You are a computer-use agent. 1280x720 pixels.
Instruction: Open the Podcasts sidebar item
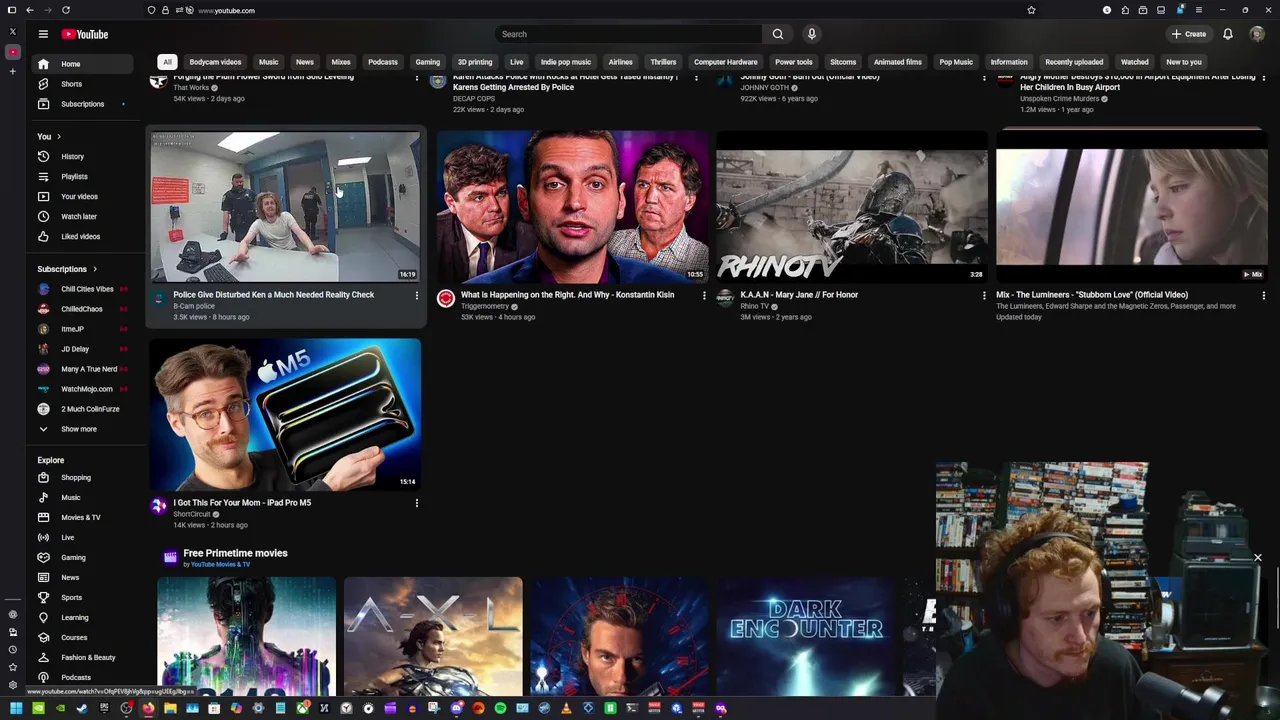click(80, 677)
